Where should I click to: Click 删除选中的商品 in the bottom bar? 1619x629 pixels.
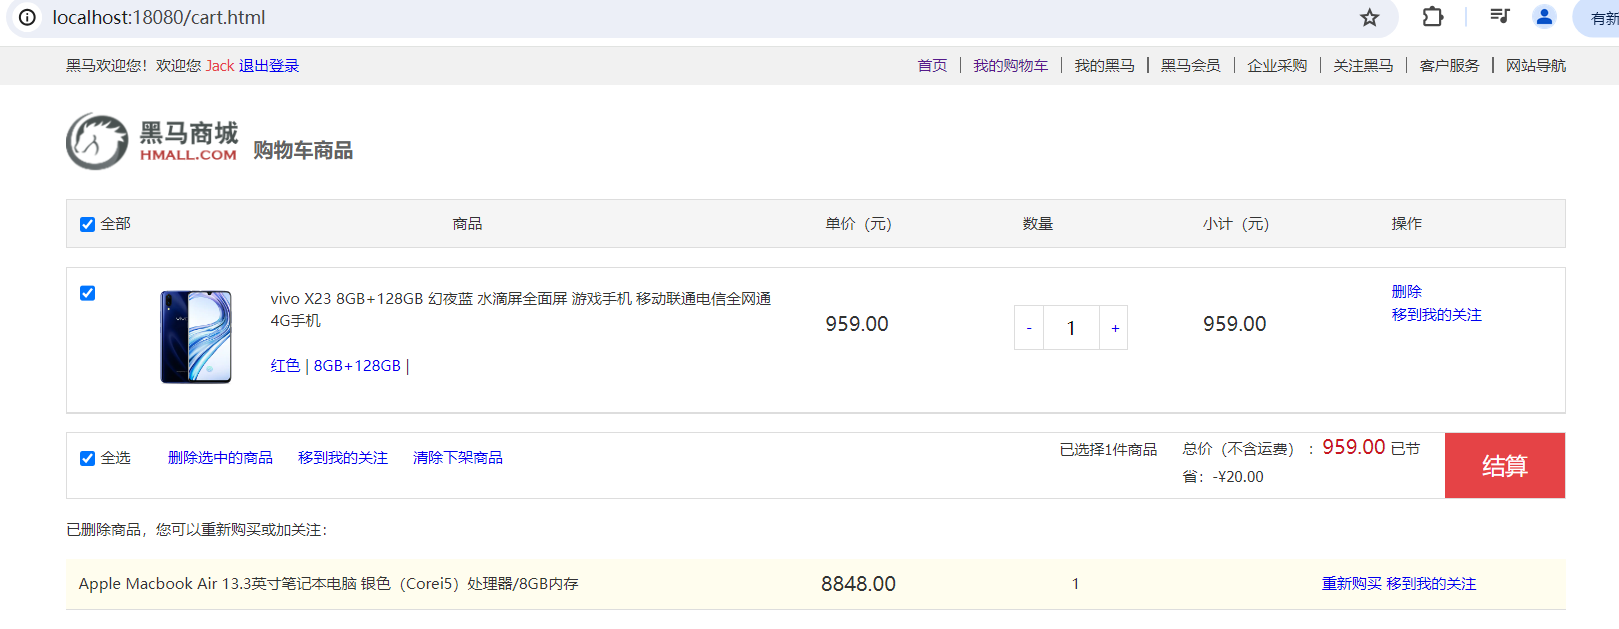[x=220, y=458]
